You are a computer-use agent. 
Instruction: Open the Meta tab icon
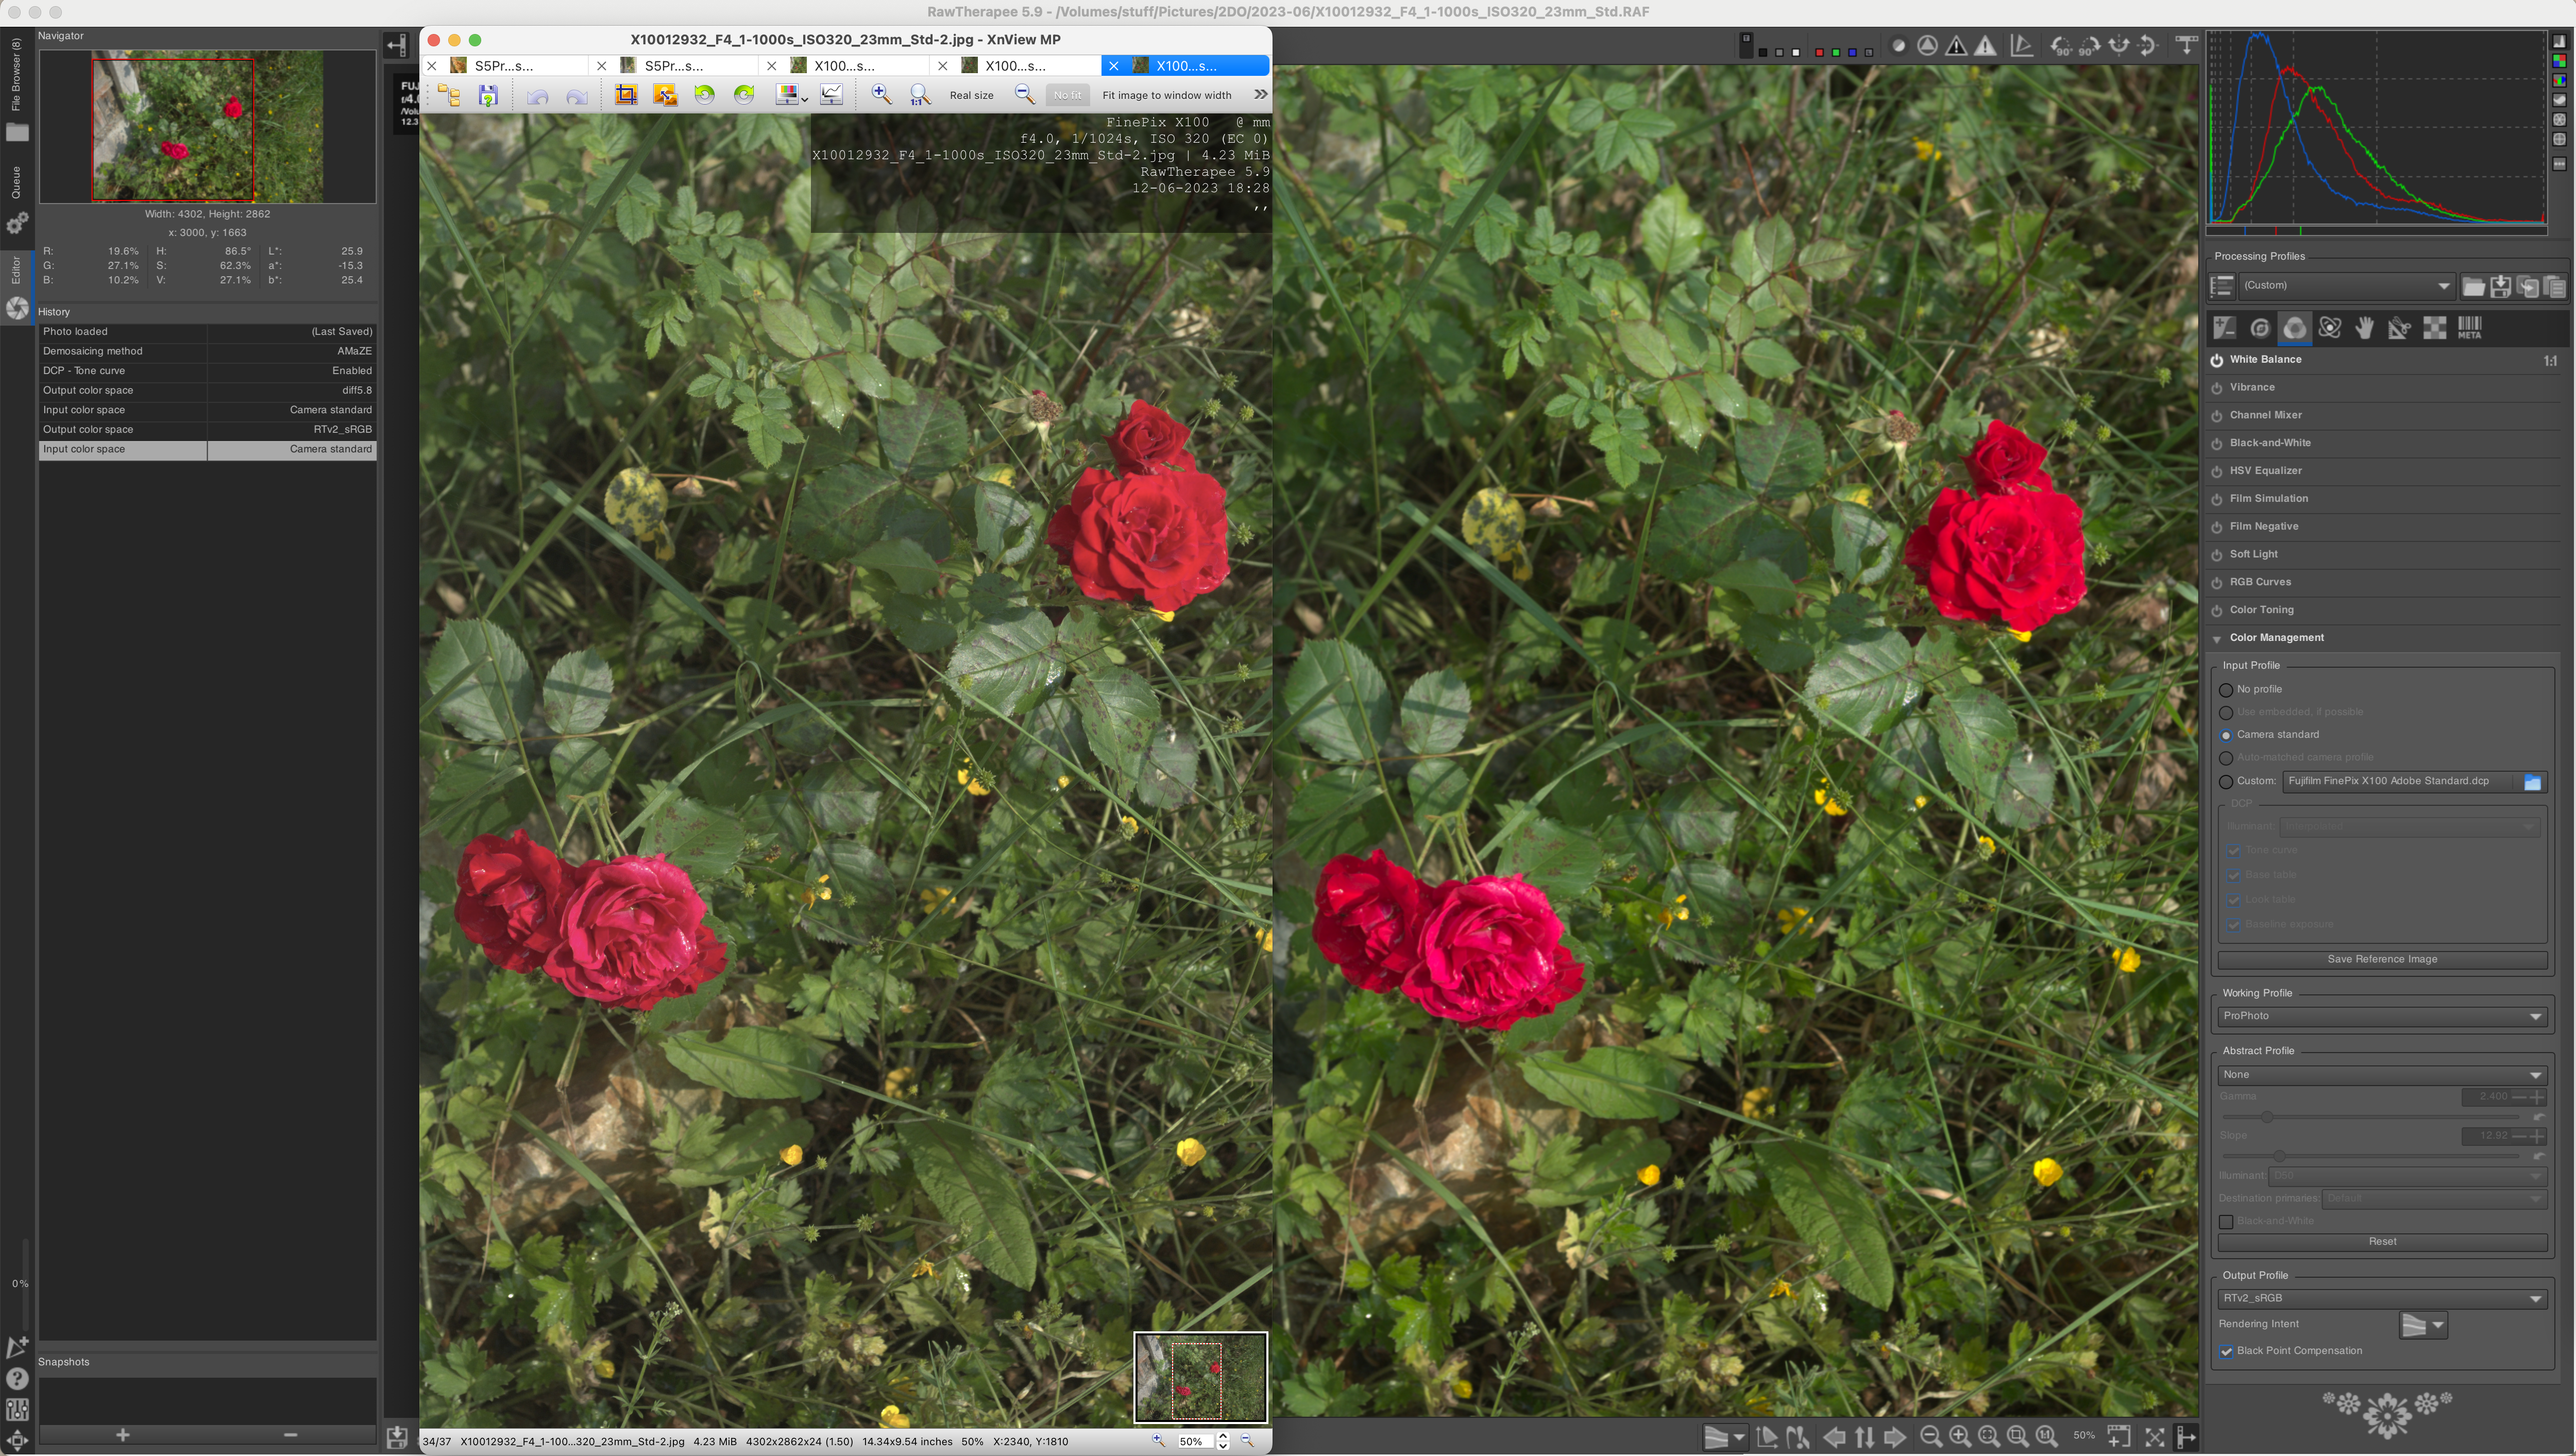[x=2469, y=328]
